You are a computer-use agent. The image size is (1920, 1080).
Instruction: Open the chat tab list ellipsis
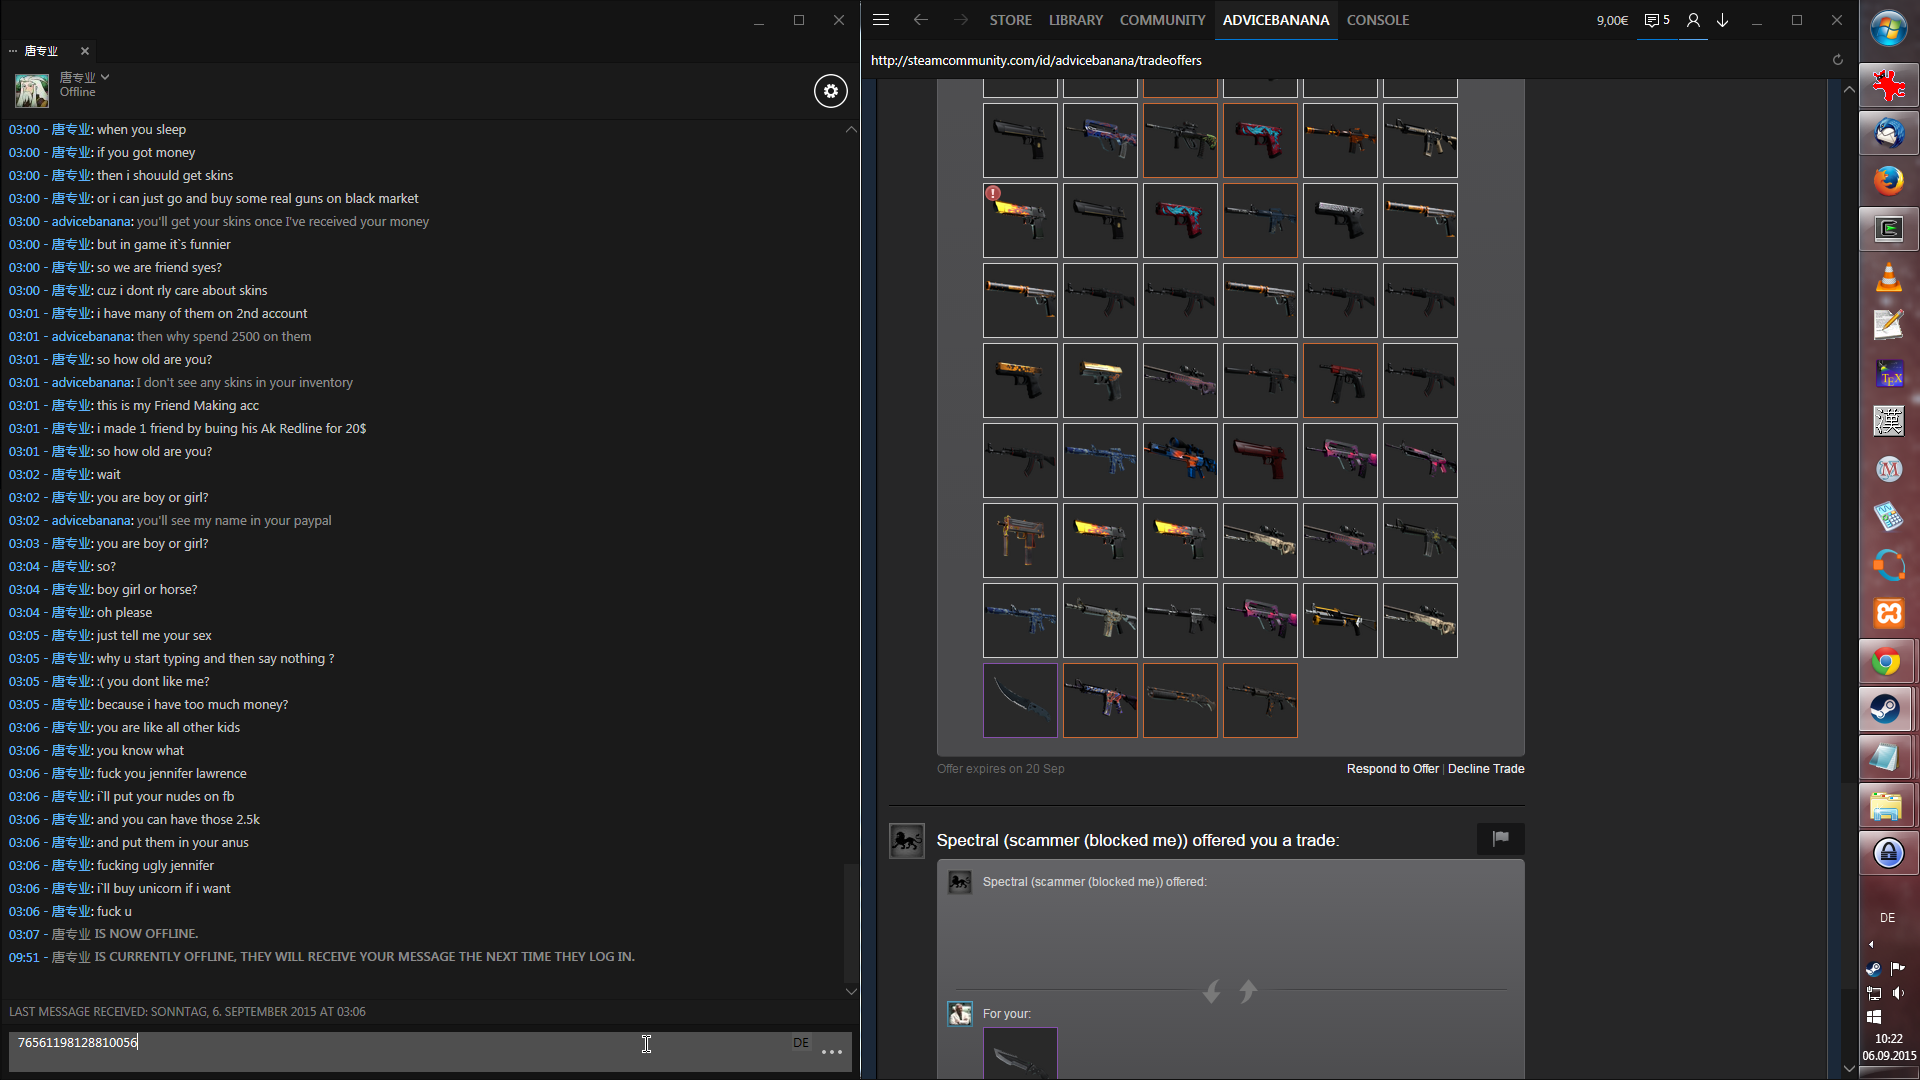[13, 51]
